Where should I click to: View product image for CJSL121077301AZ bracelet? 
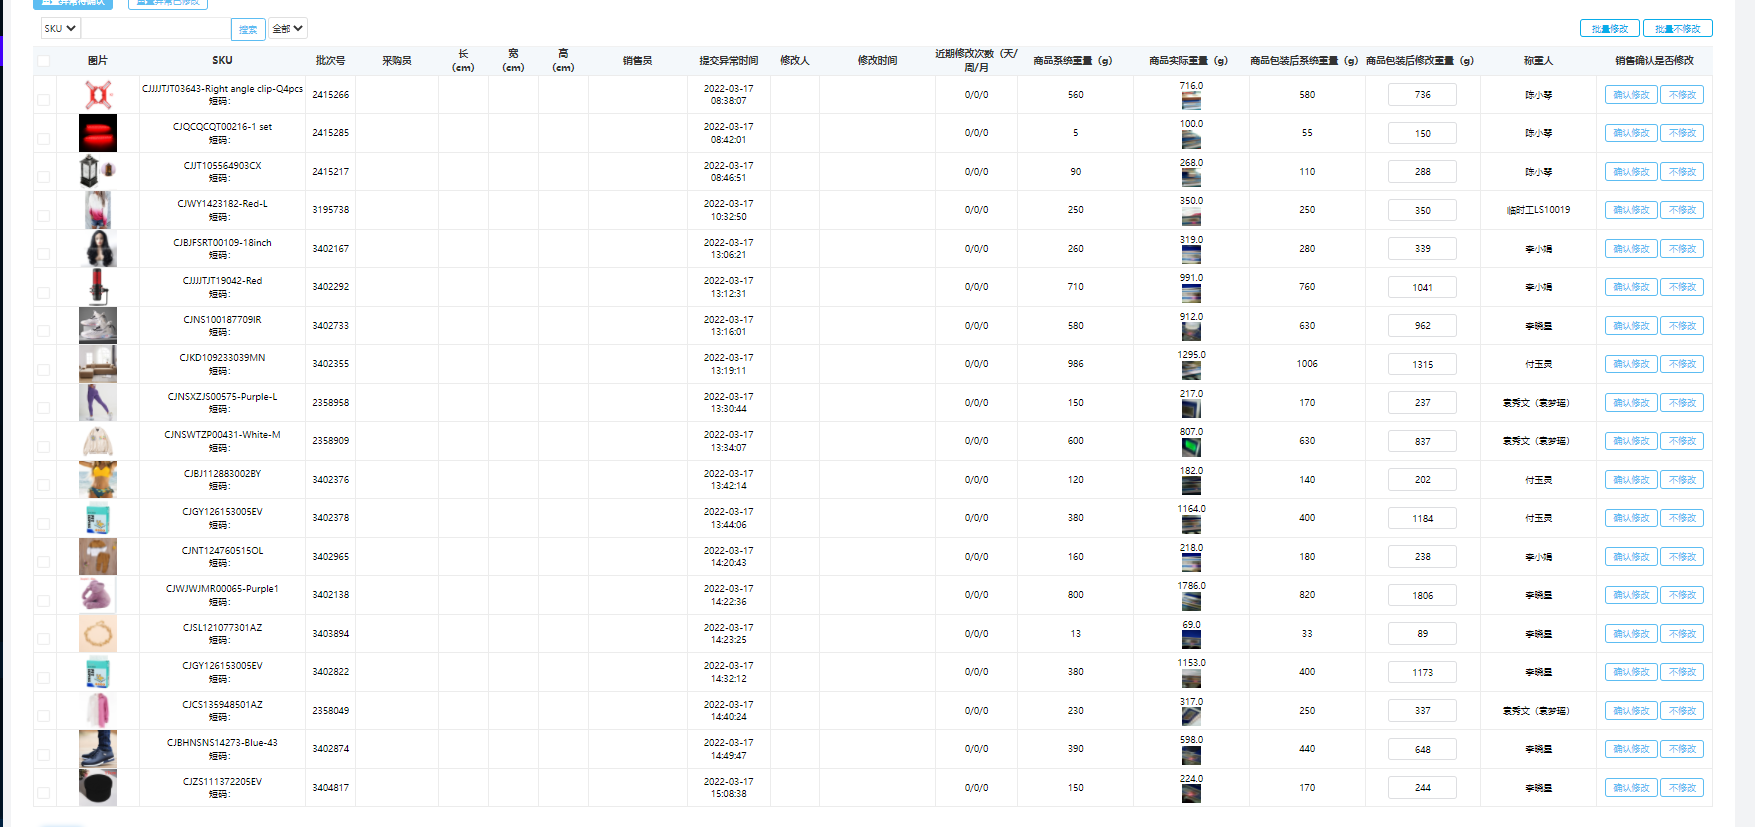98,634
